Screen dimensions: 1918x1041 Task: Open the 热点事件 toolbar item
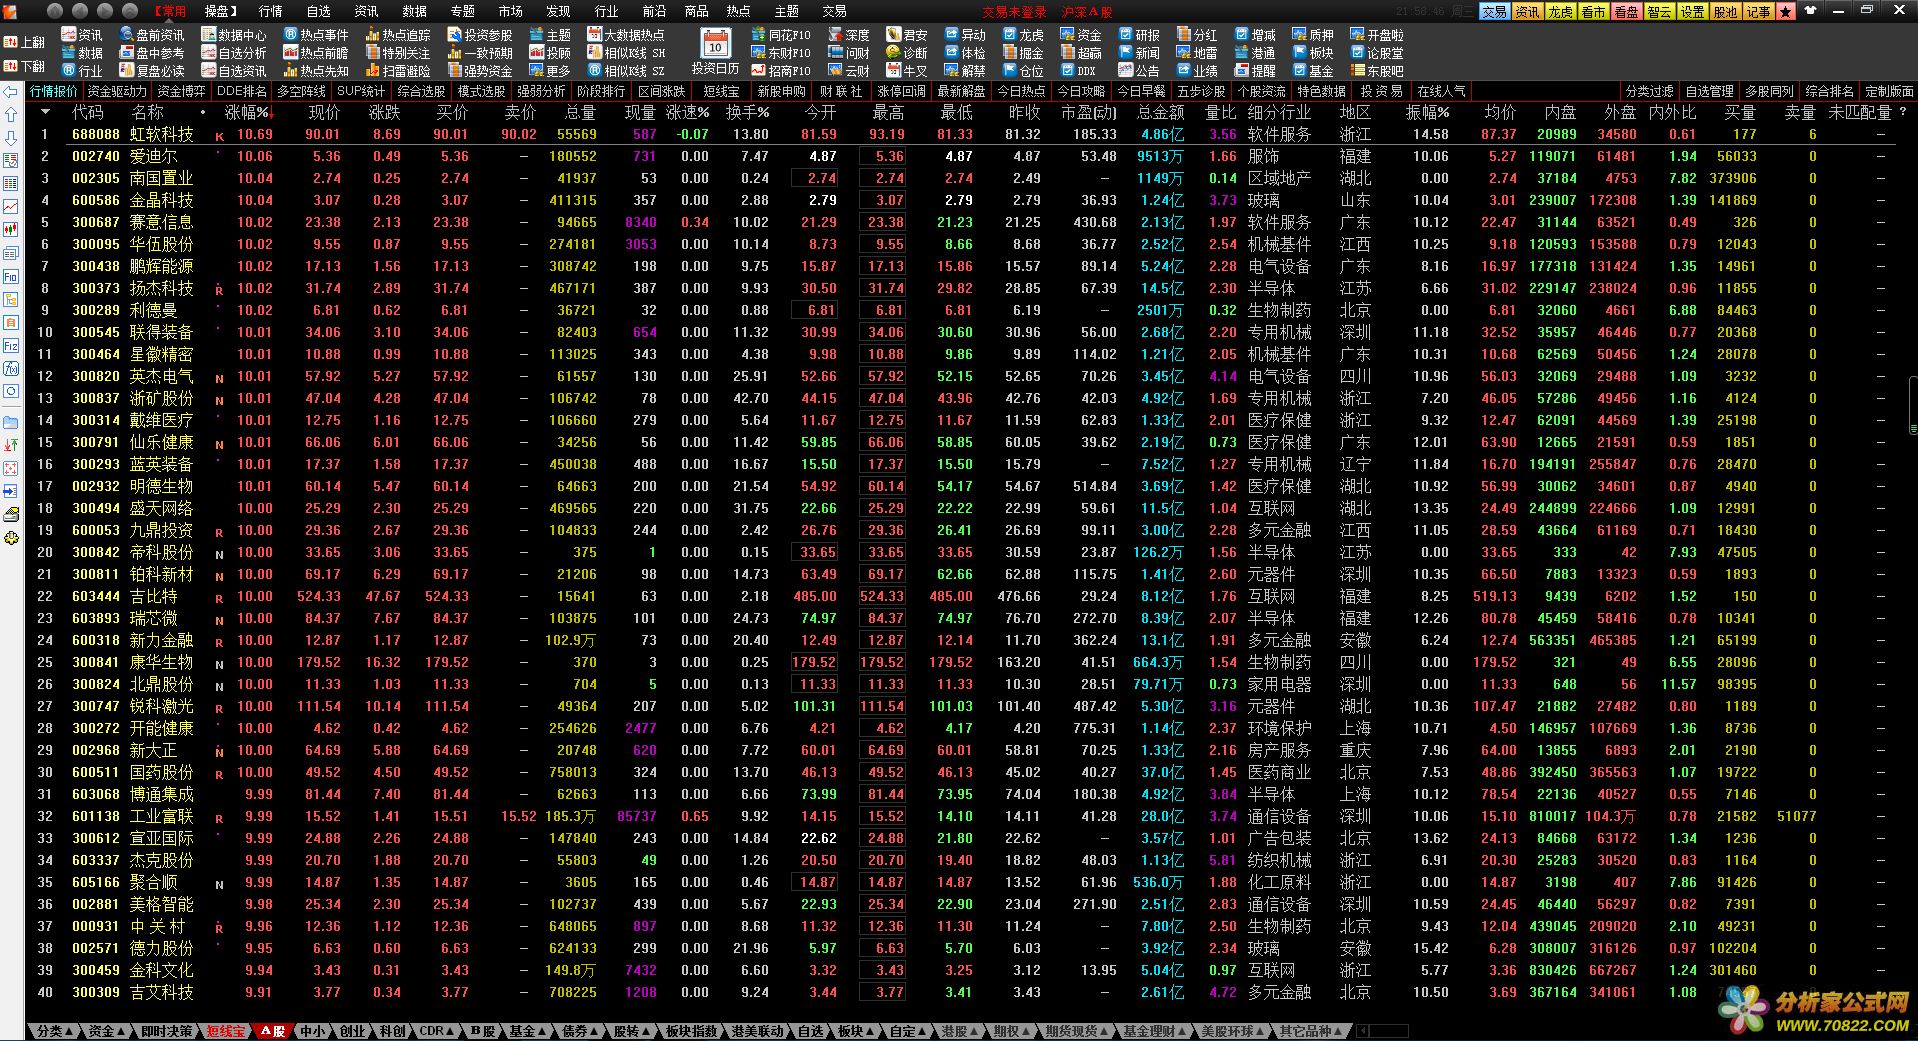(315, 35)
